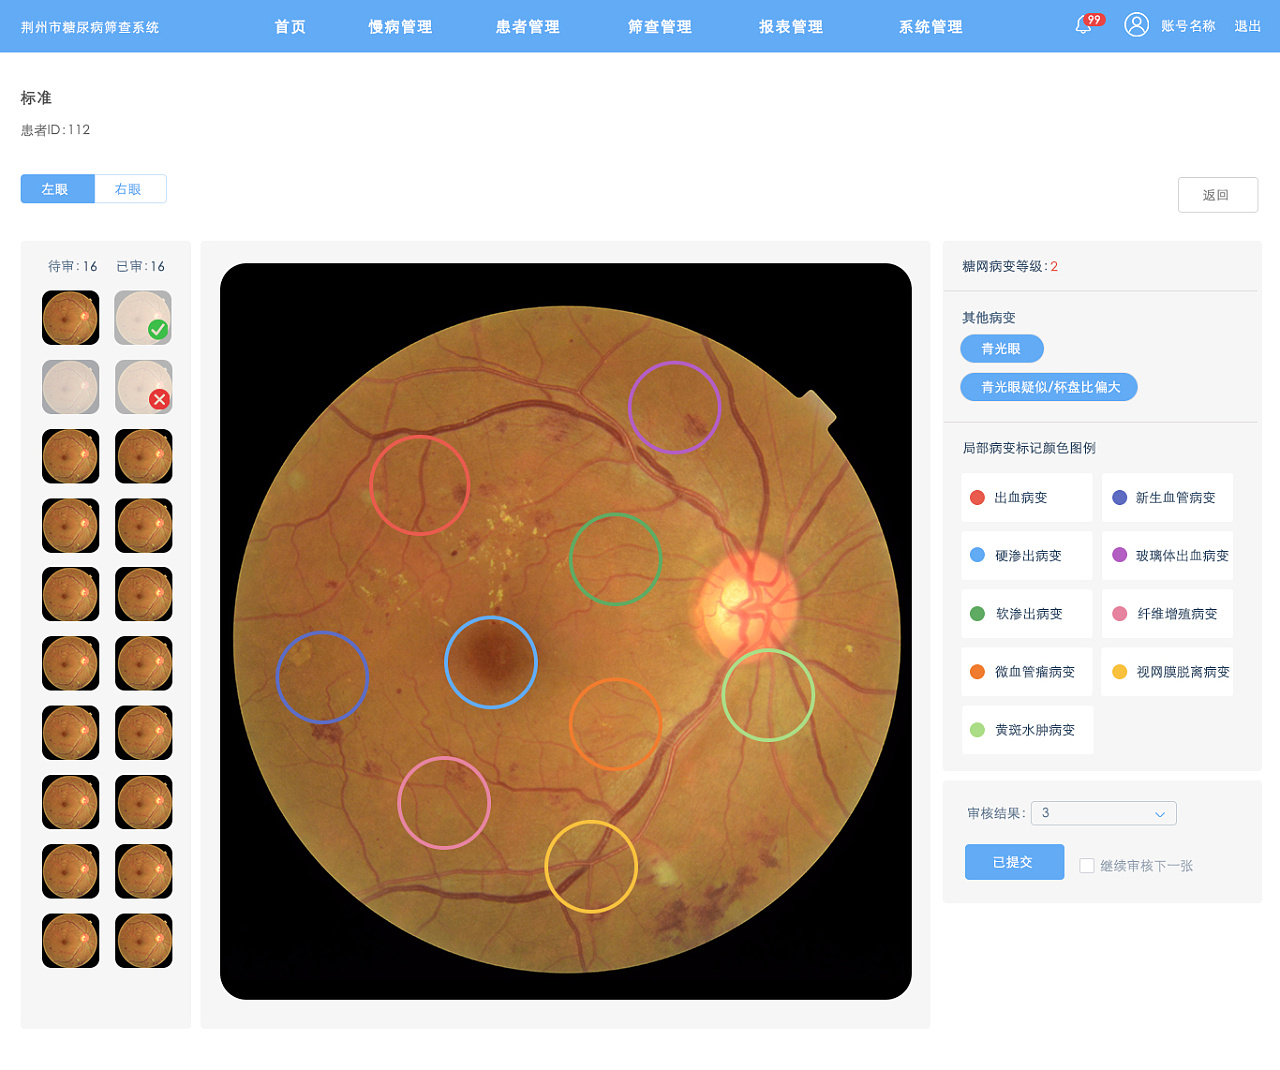Pick the 出血病变 red legend item
This screenshot has height=1070, width=1280.
tap(1027, 498)
